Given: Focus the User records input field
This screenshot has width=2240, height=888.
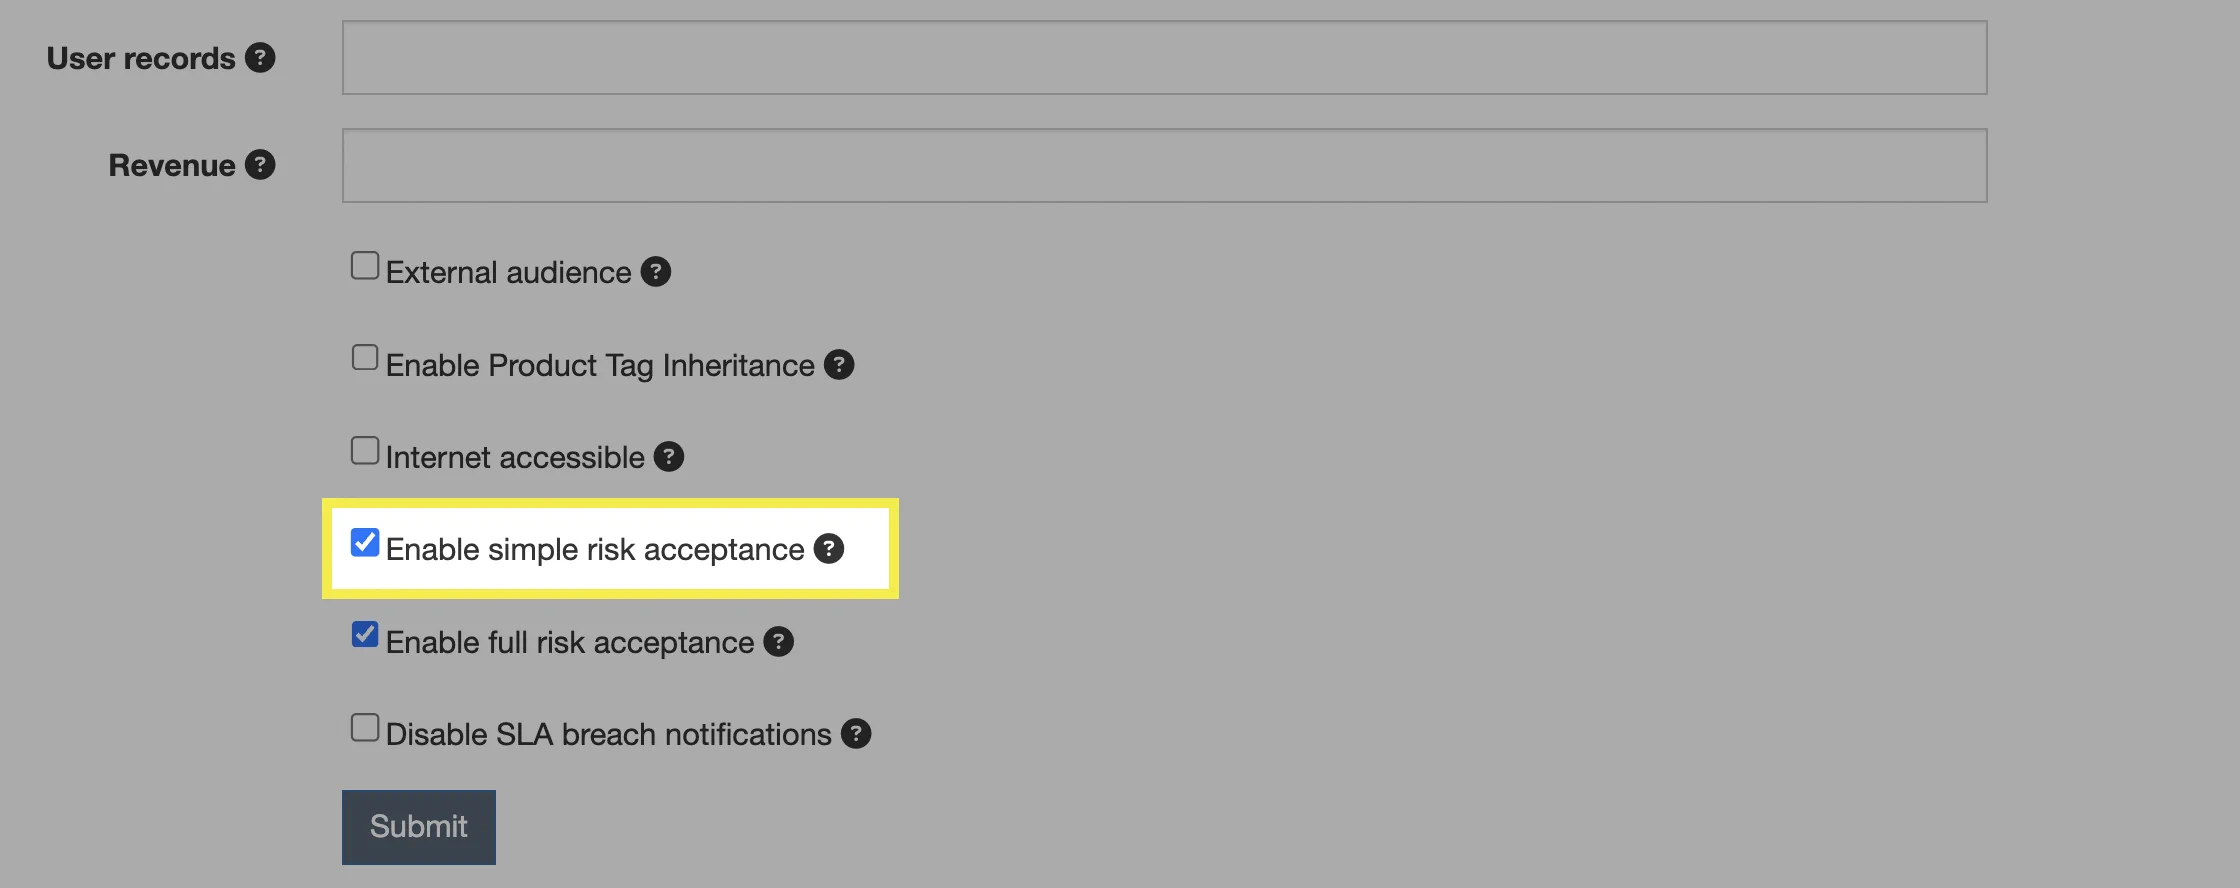Looking at the screenshot, I should [1164, 58].
